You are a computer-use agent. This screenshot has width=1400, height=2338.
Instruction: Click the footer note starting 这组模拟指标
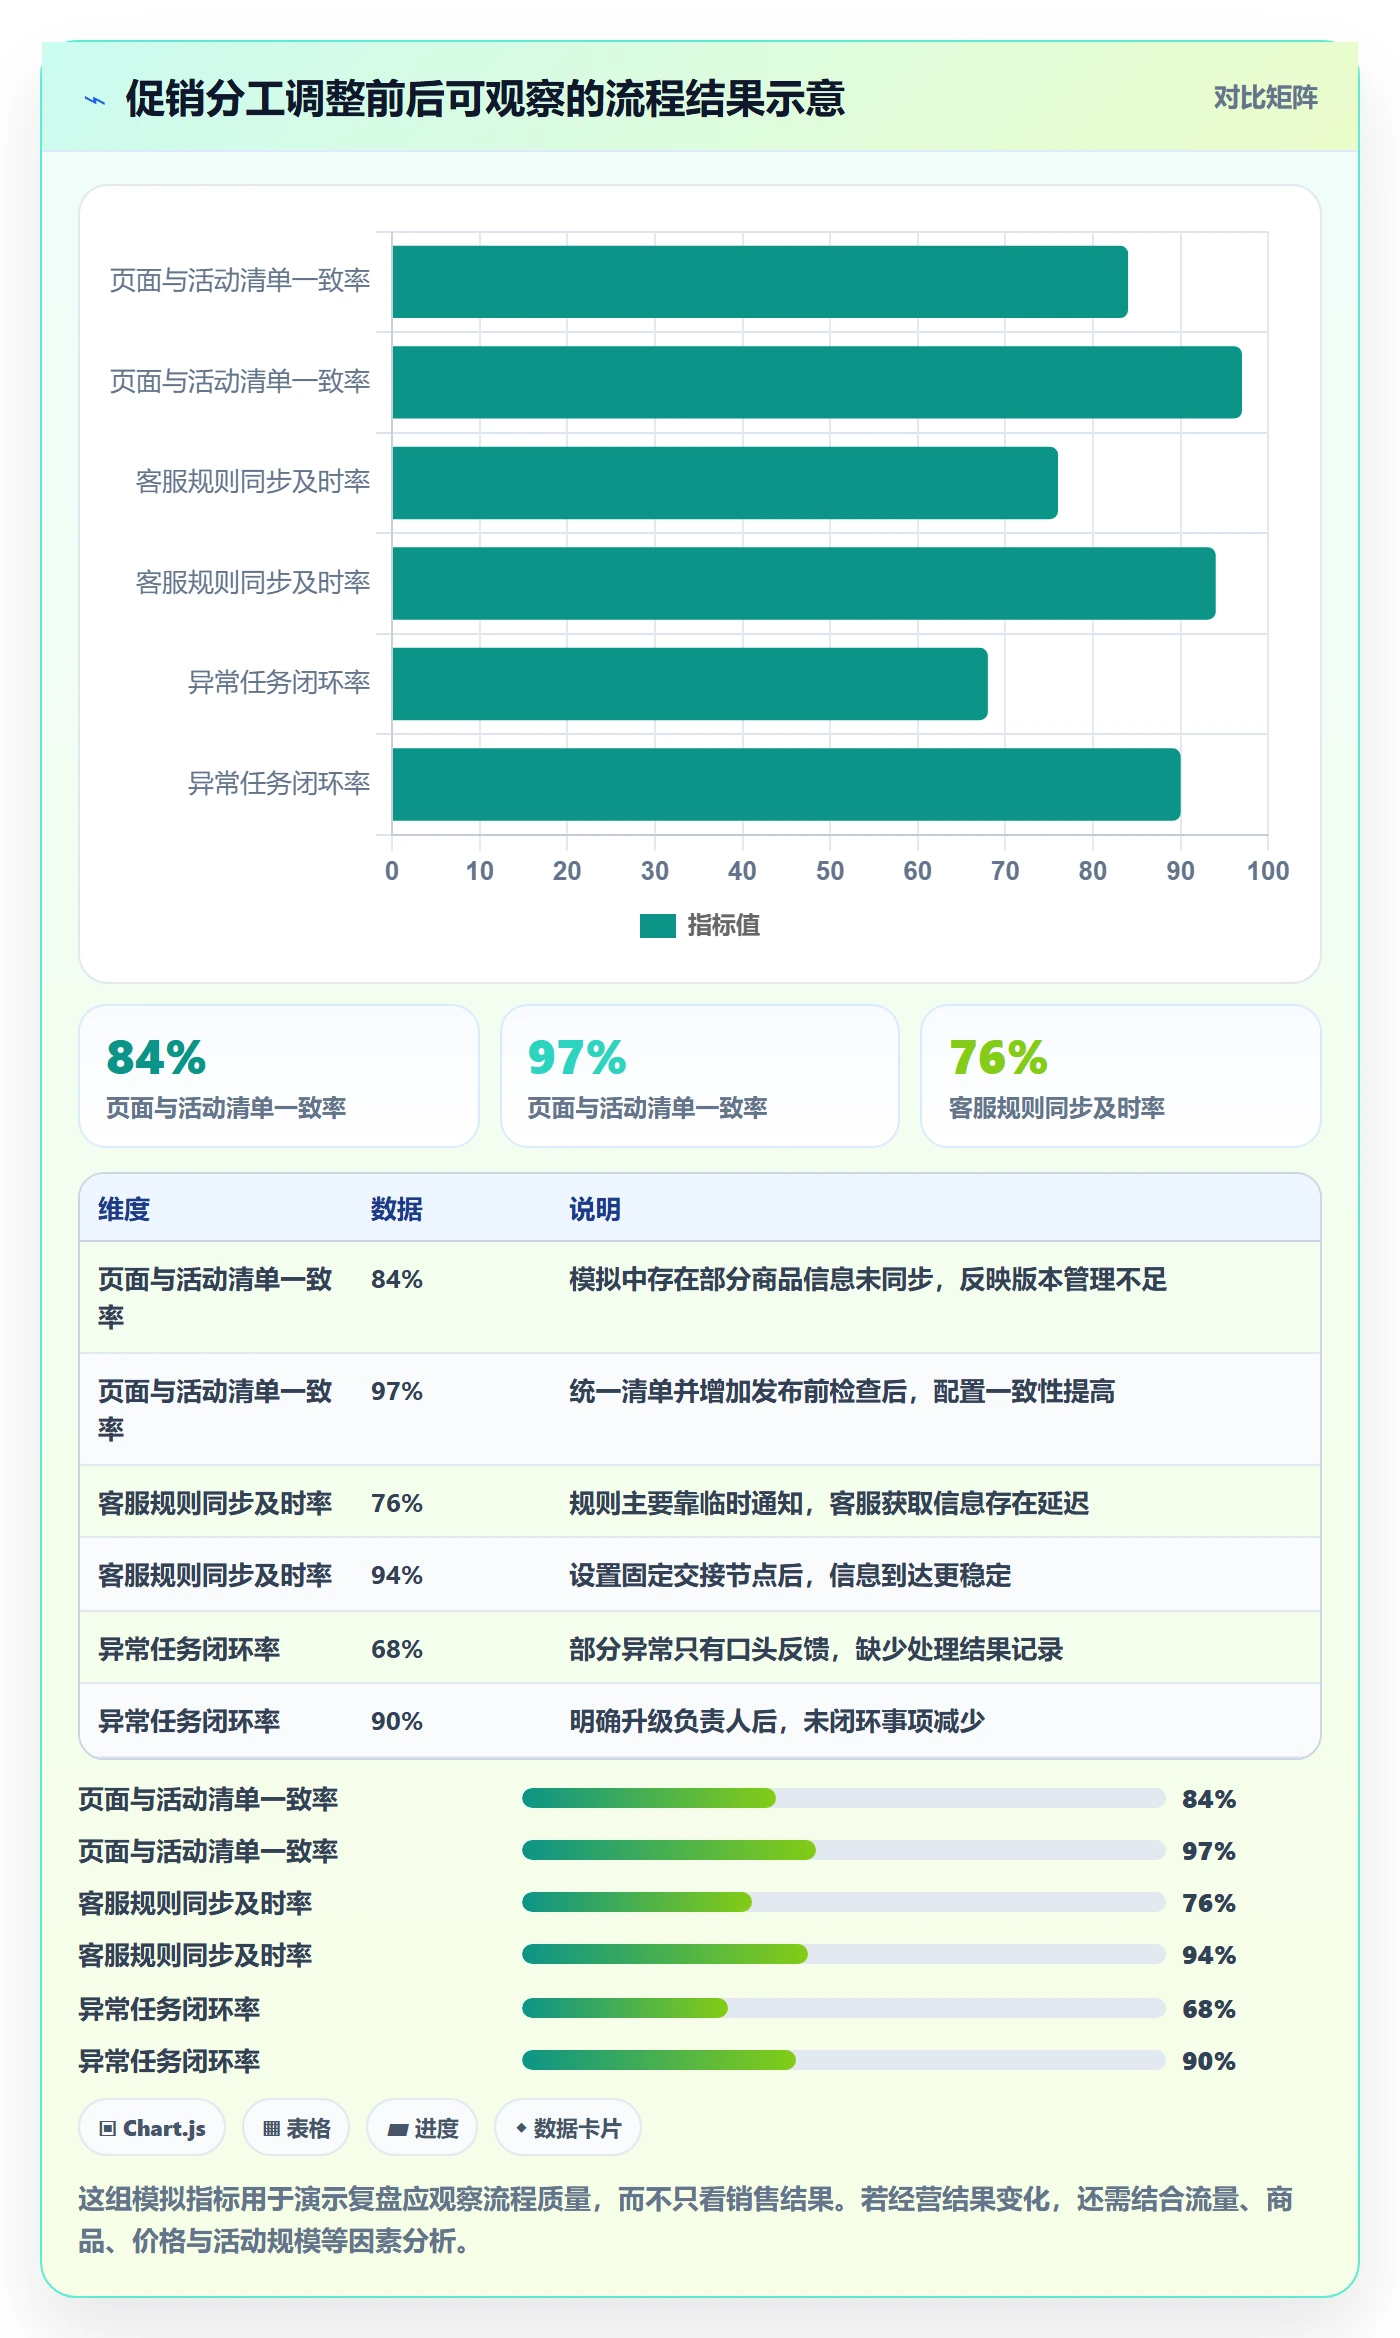click(x=686, y=2220)
